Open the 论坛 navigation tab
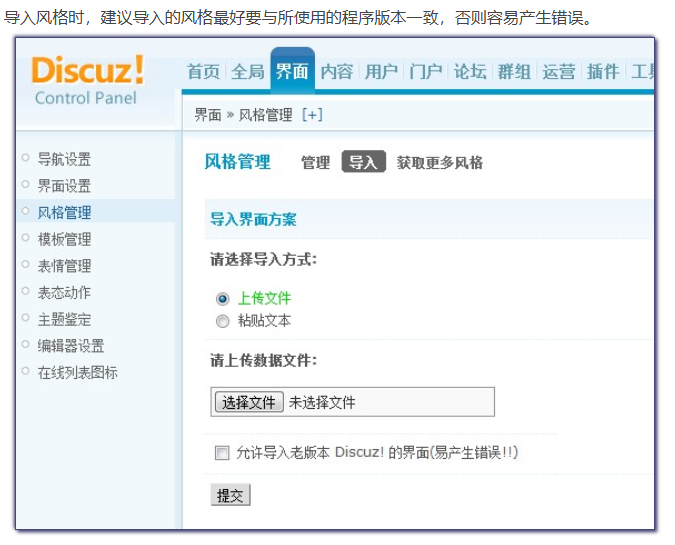The height and width of the screenshot is (545, 675). pos(470,71)
